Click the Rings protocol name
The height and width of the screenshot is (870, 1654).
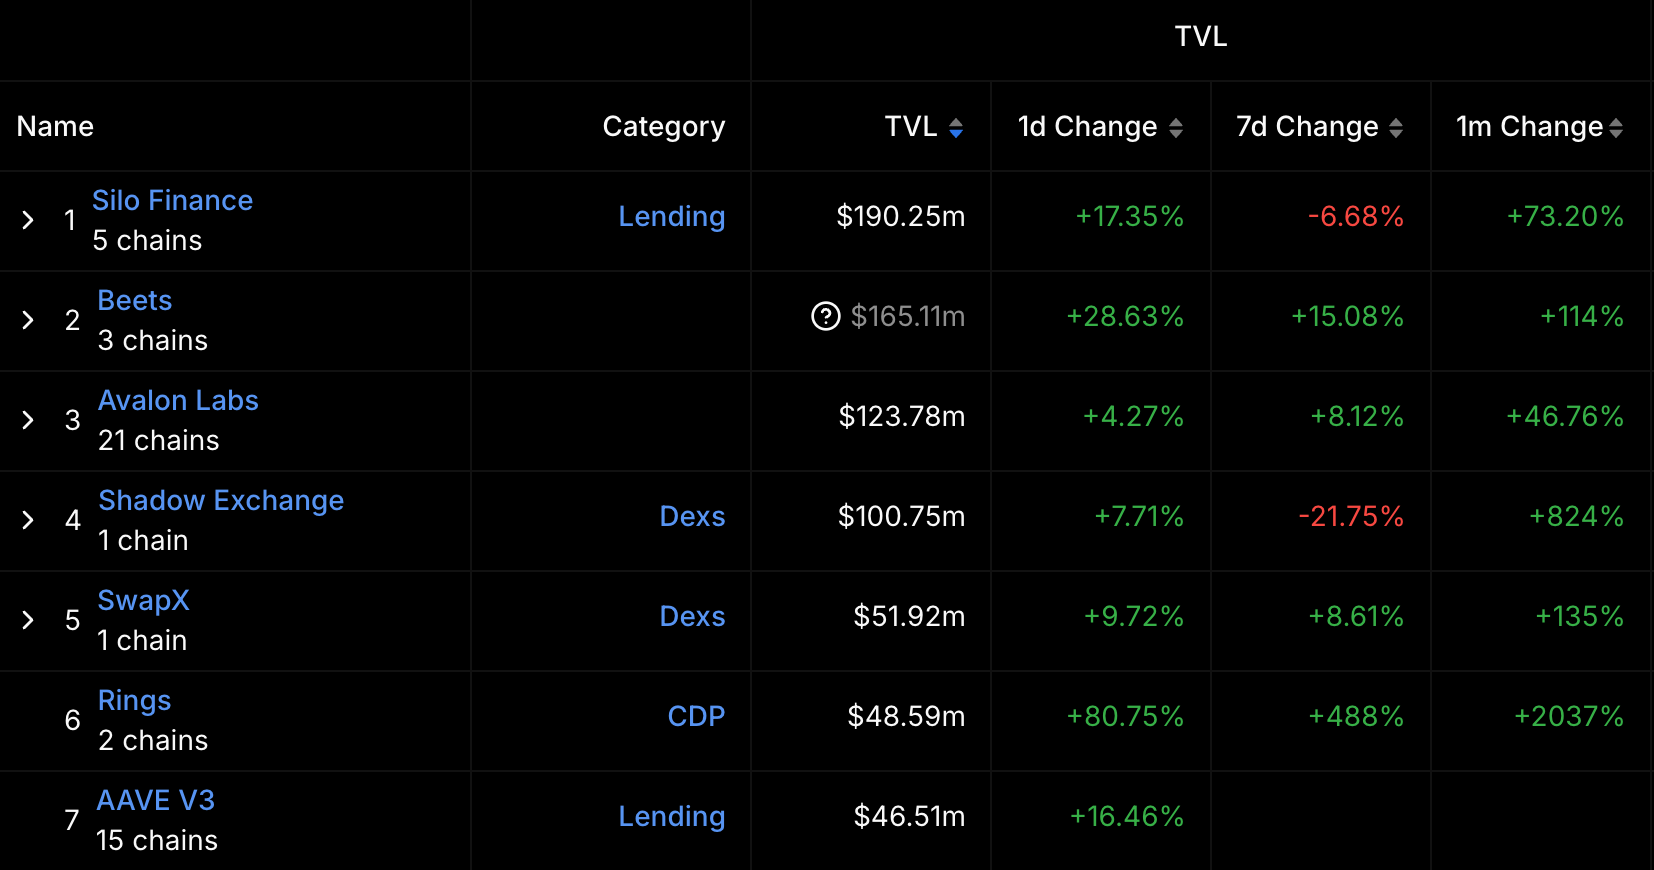[134, 700]
